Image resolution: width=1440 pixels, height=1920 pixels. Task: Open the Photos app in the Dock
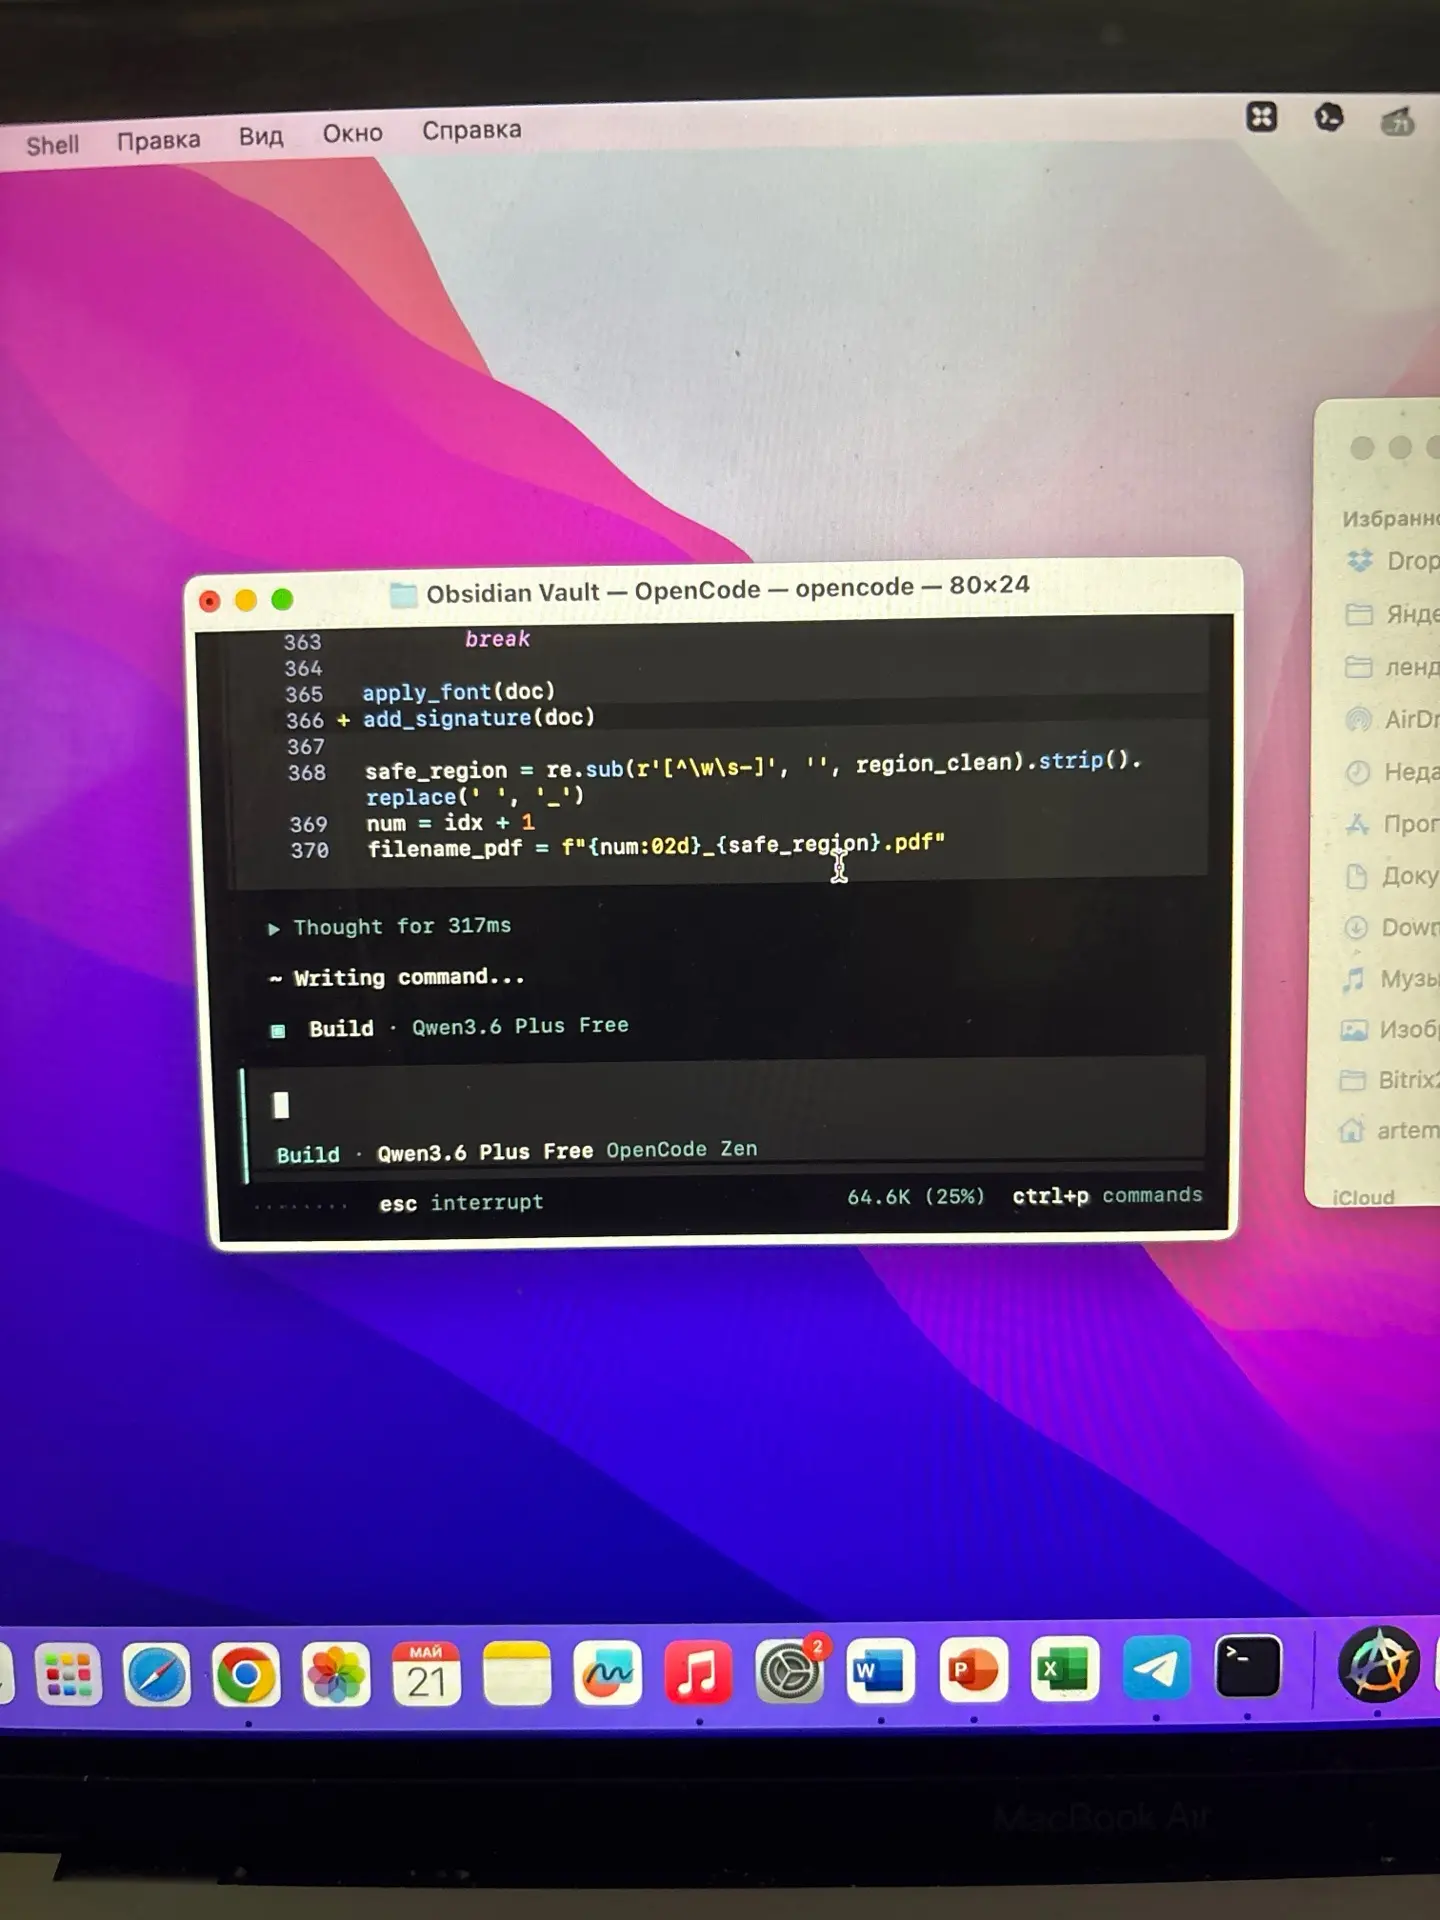pos(336,1675)
